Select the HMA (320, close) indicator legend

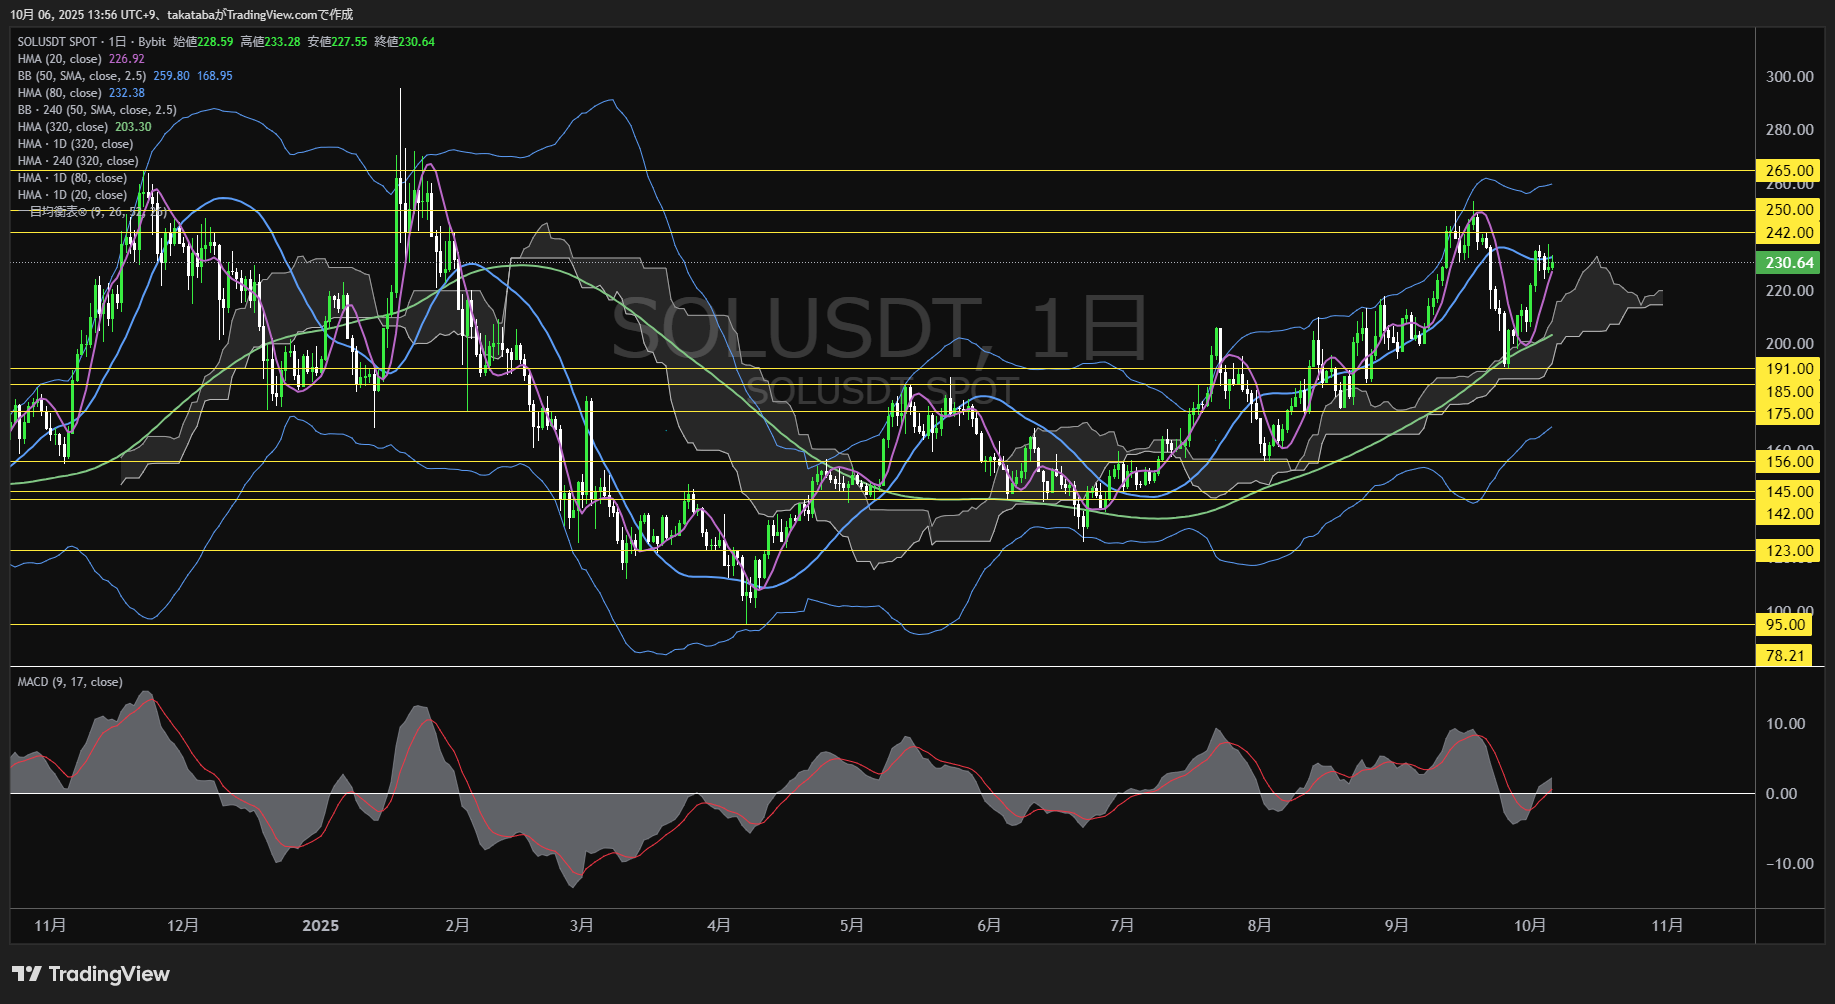[x=63, y=127]
